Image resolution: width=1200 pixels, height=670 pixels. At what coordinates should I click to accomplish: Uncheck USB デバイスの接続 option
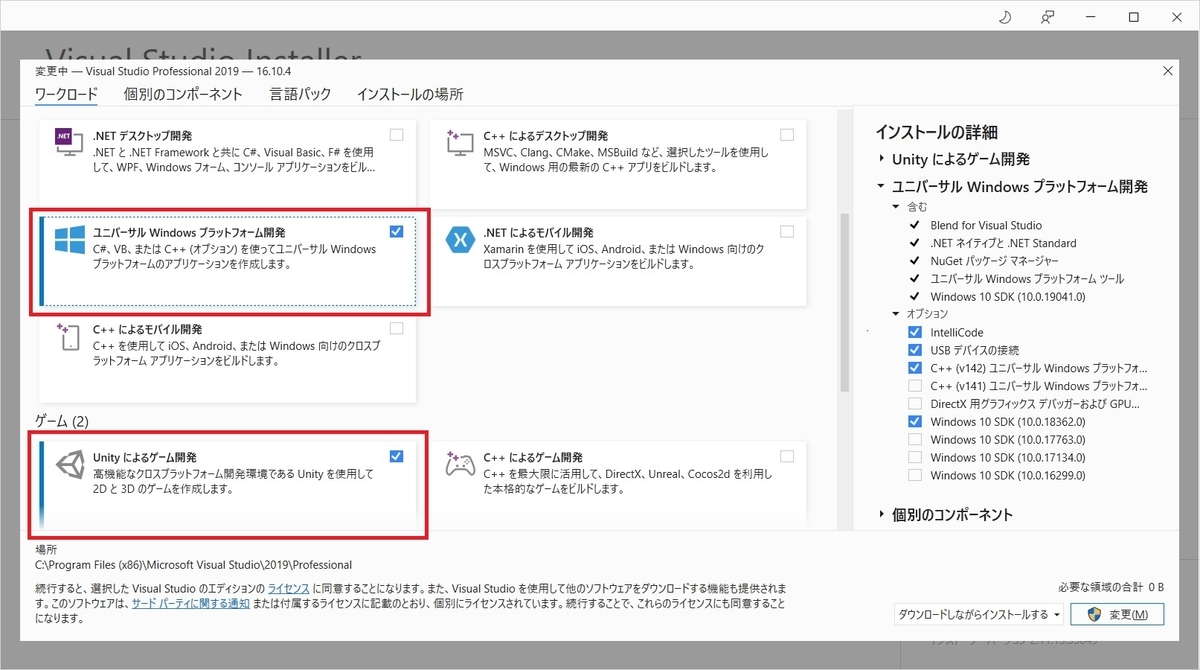point(915,350)
